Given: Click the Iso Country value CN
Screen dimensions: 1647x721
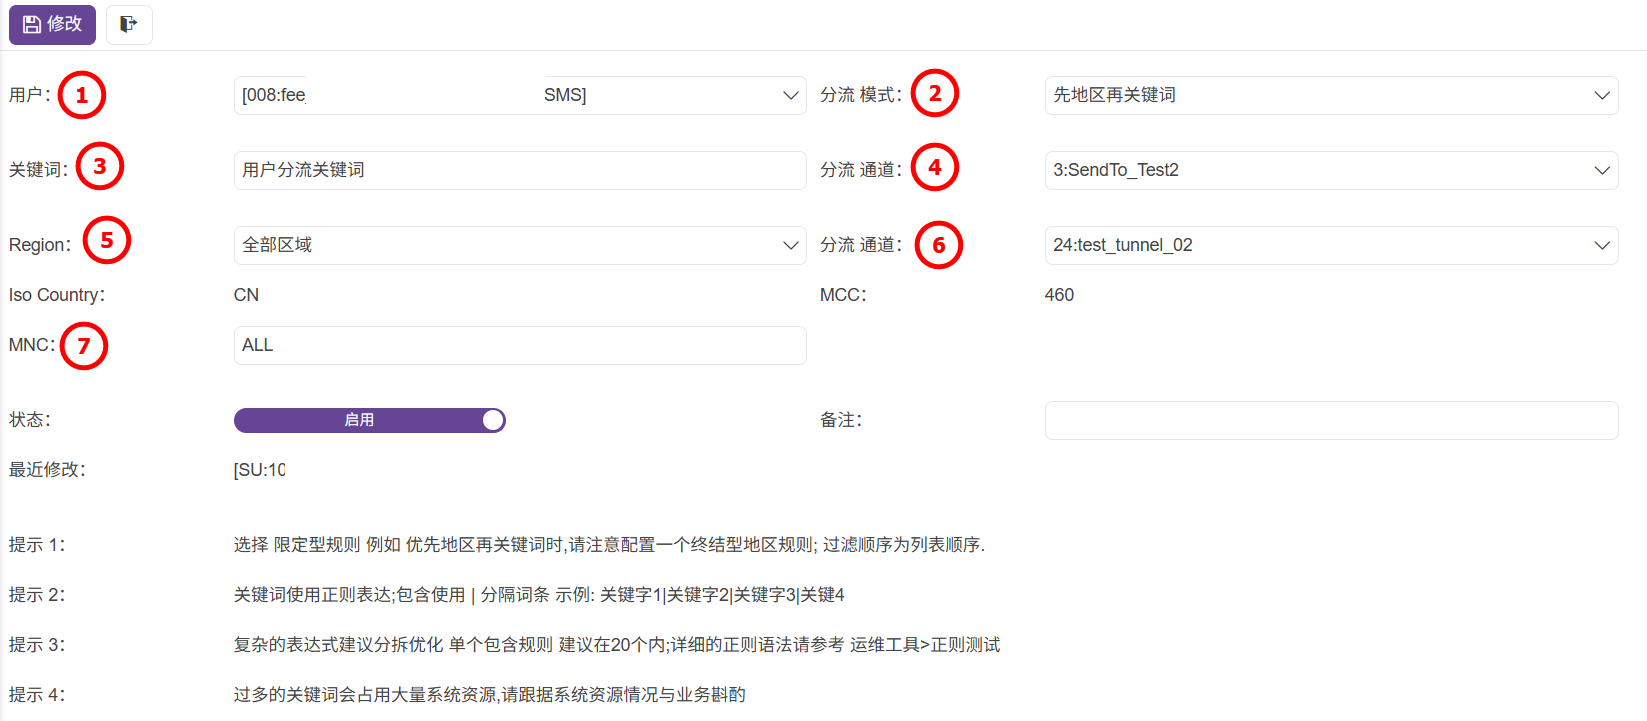Looking at the screenshot, I should tap(246, 295).
